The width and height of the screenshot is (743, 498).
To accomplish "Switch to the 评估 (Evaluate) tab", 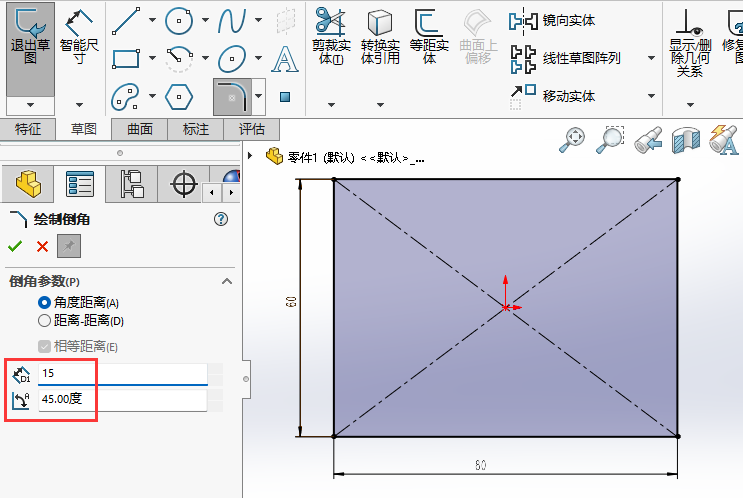I will [251, 129].
